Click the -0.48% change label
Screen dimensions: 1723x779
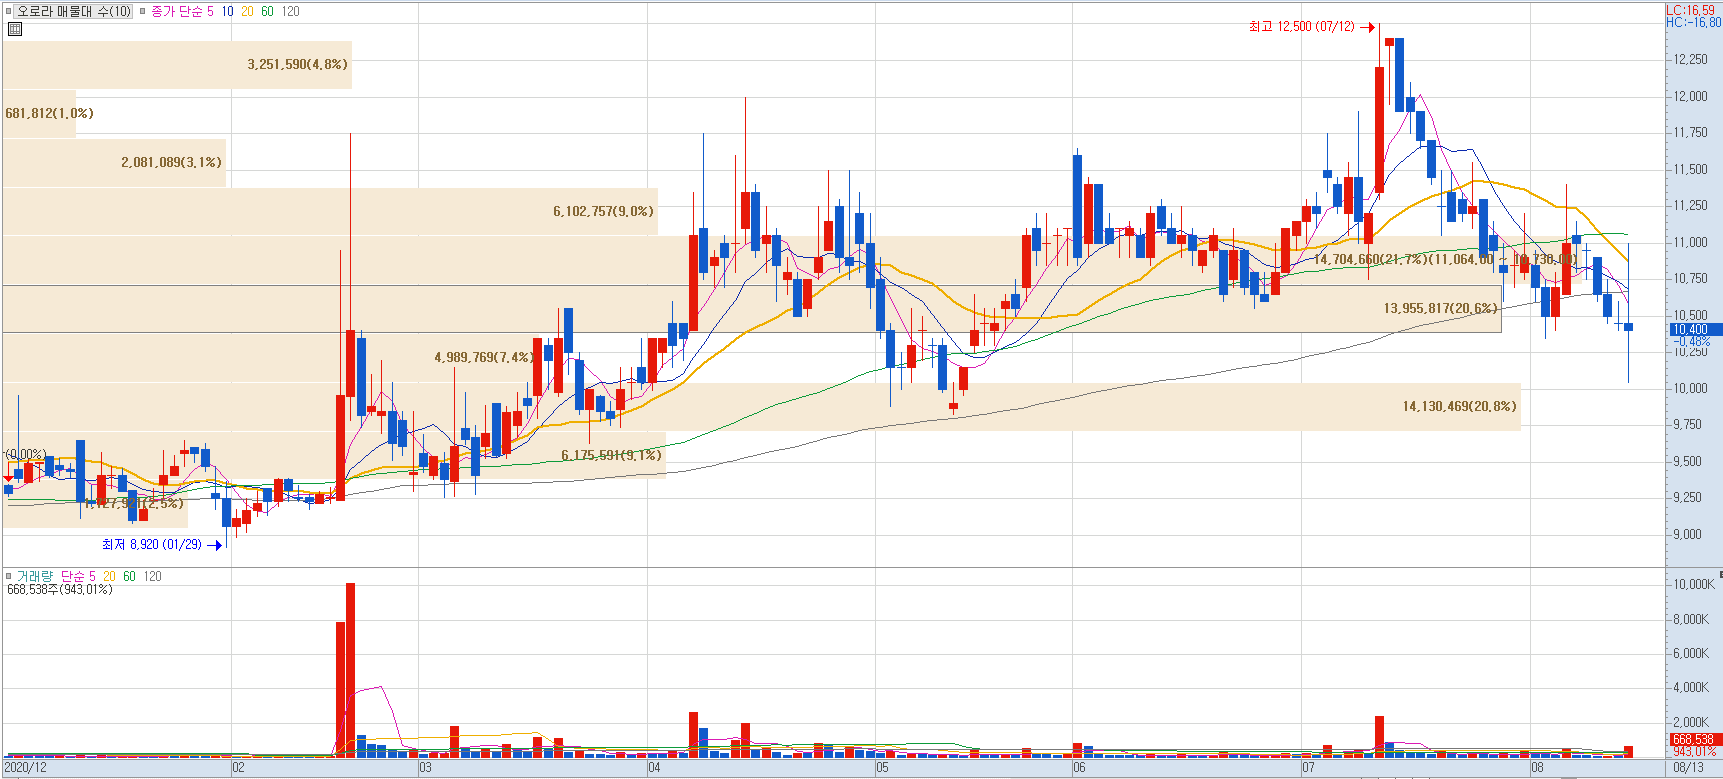(x=1692, y=341)
